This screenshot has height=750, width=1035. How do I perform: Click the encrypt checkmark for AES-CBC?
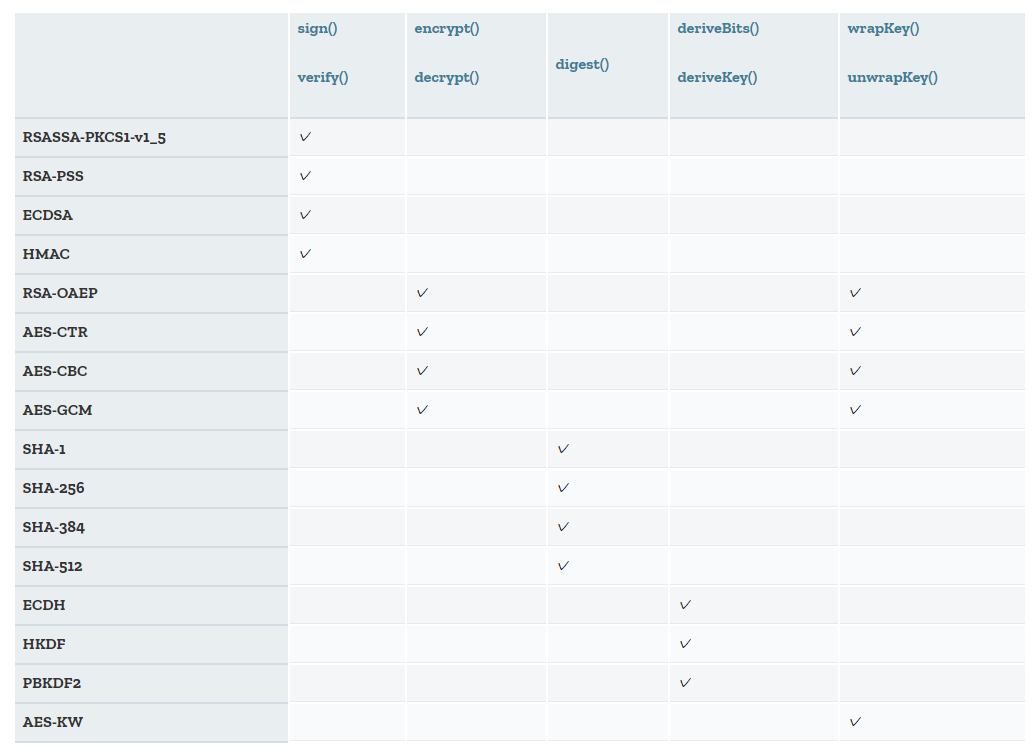tap(422, 370)
